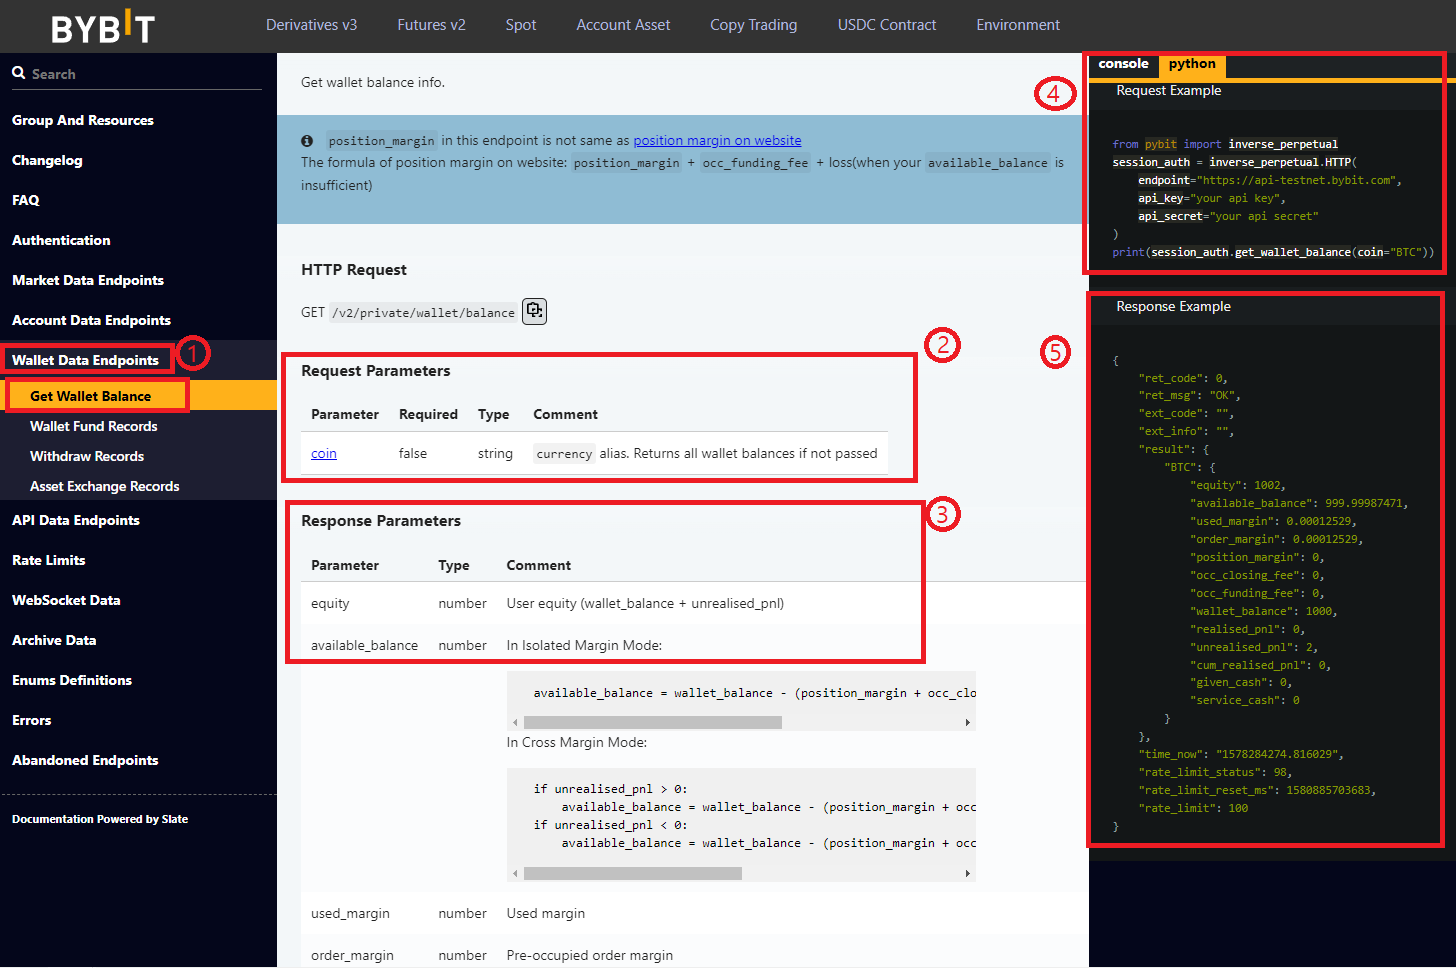The image size is (1456, 968).
Task: Expand Changelog section
Action: 47,160
